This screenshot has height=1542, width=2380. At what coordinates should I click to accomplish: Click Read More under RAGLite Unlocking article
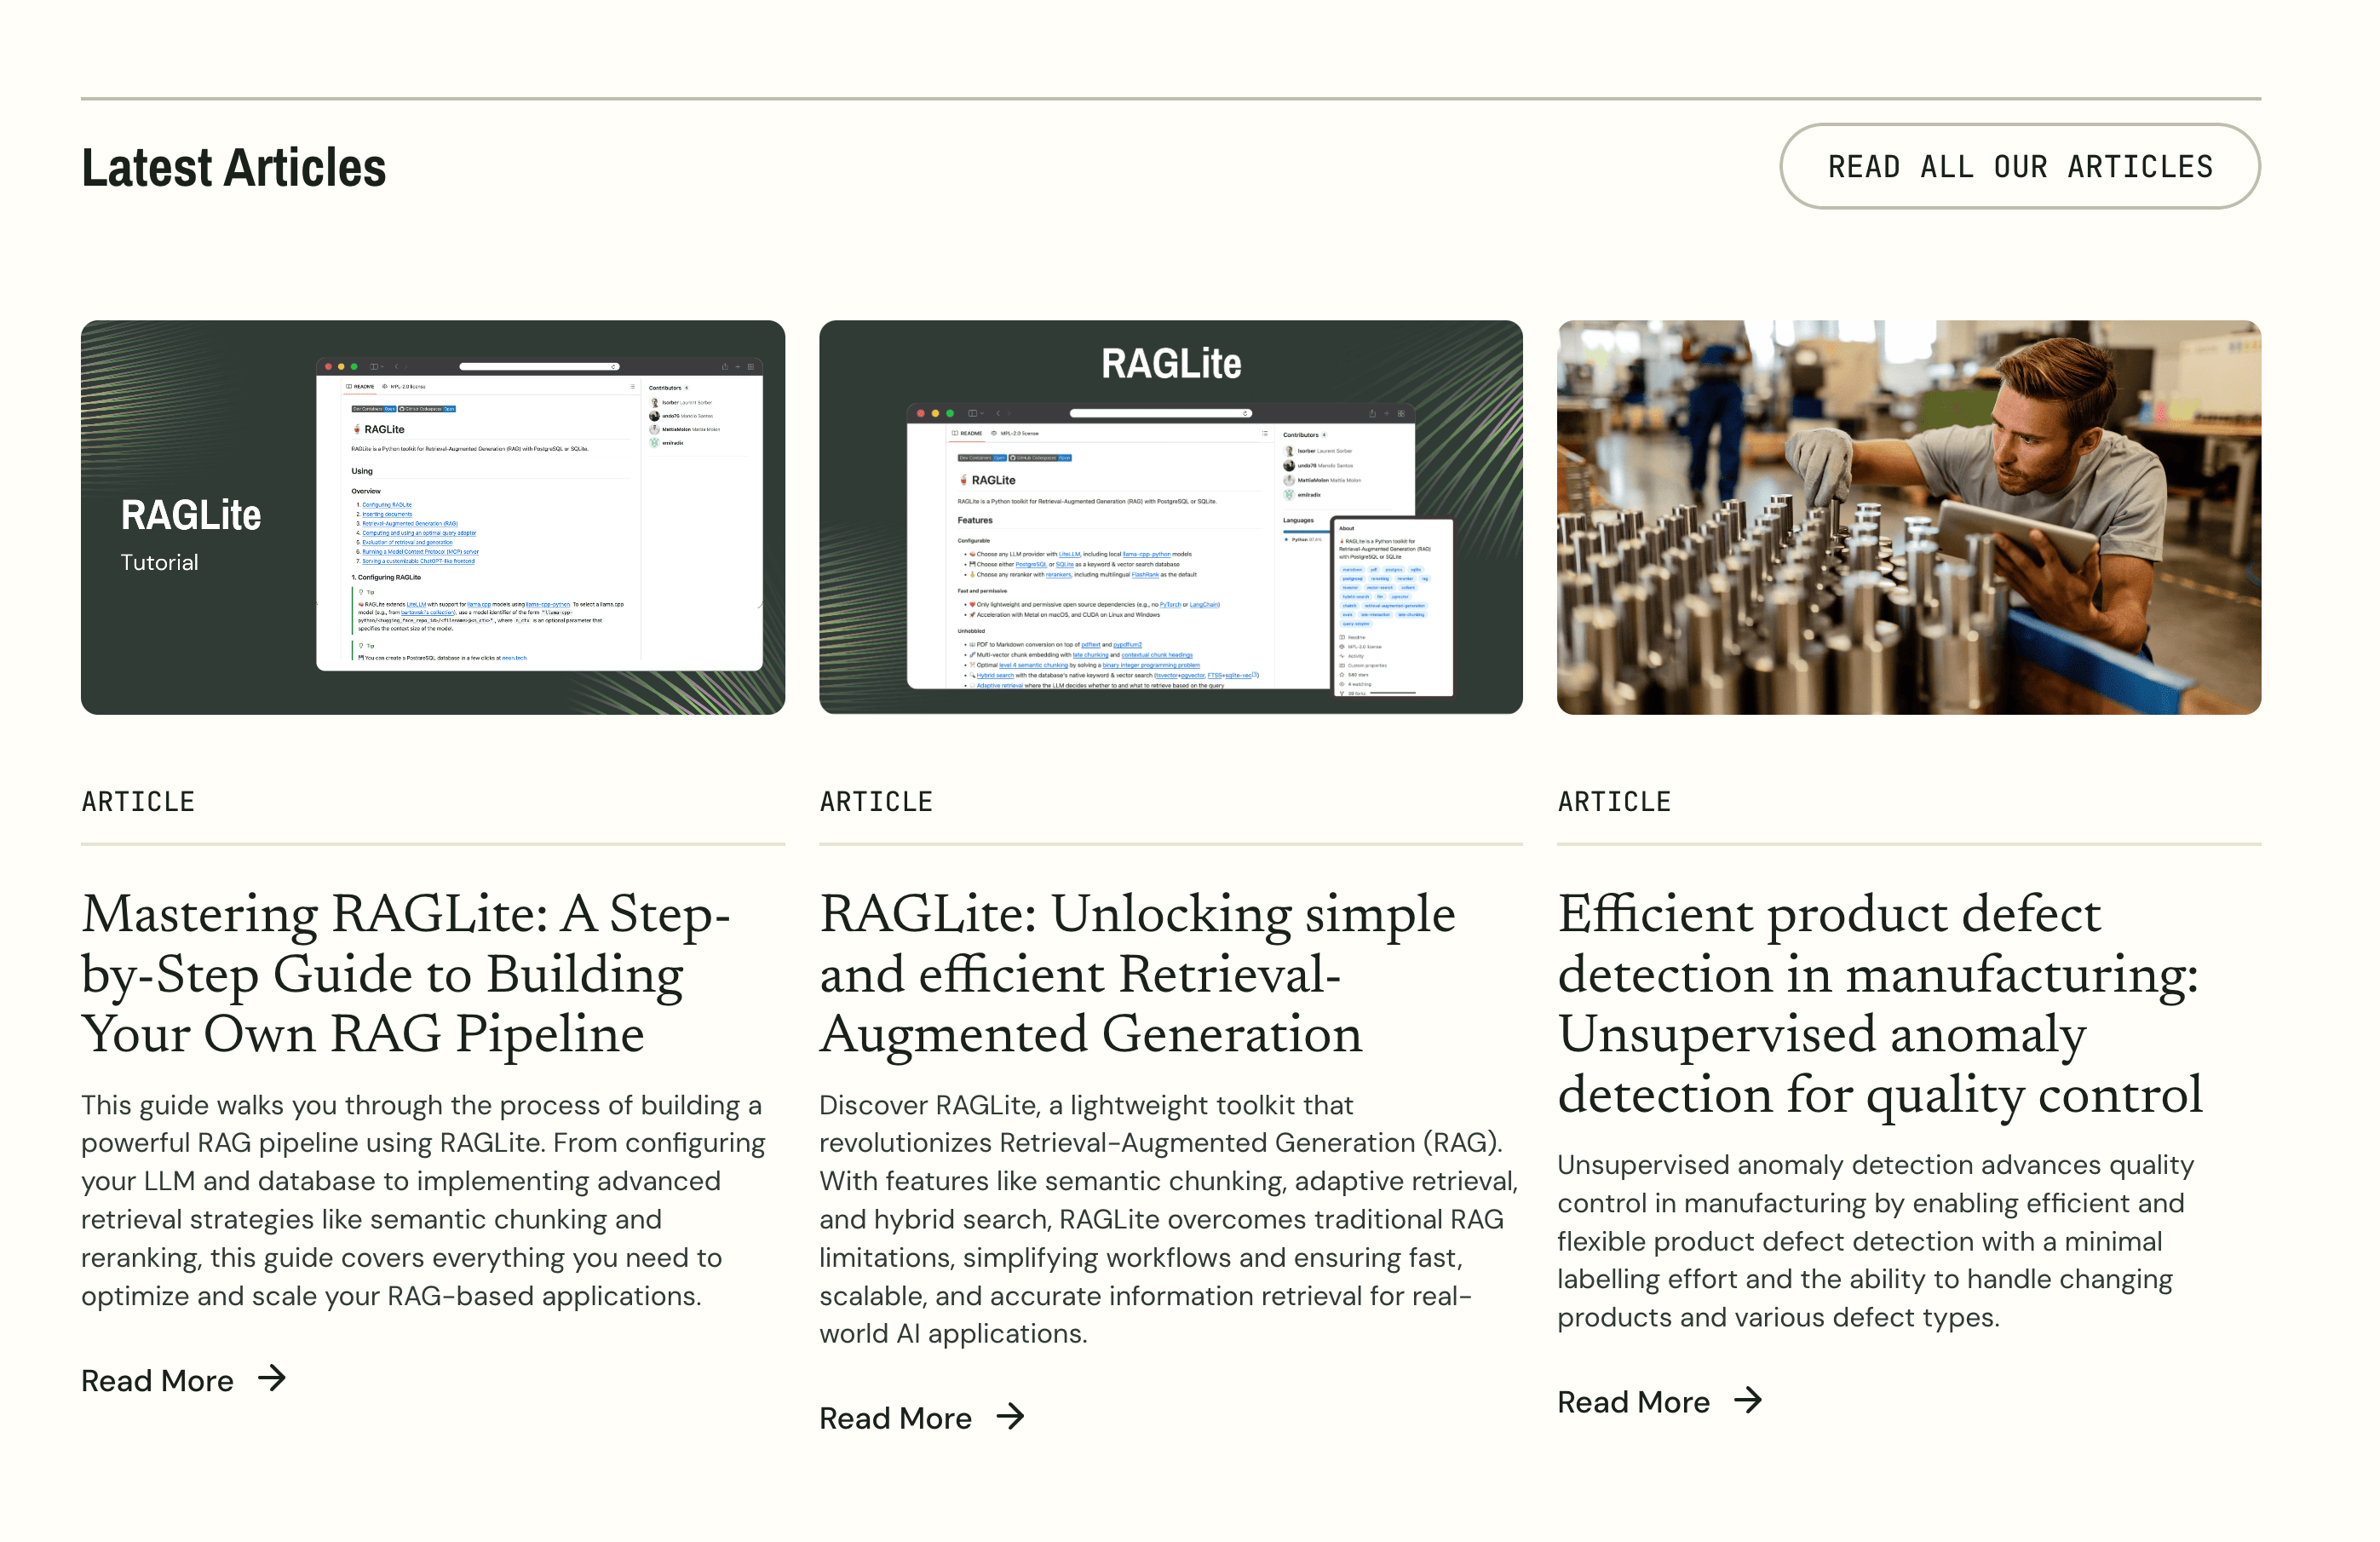(895, 1418)
